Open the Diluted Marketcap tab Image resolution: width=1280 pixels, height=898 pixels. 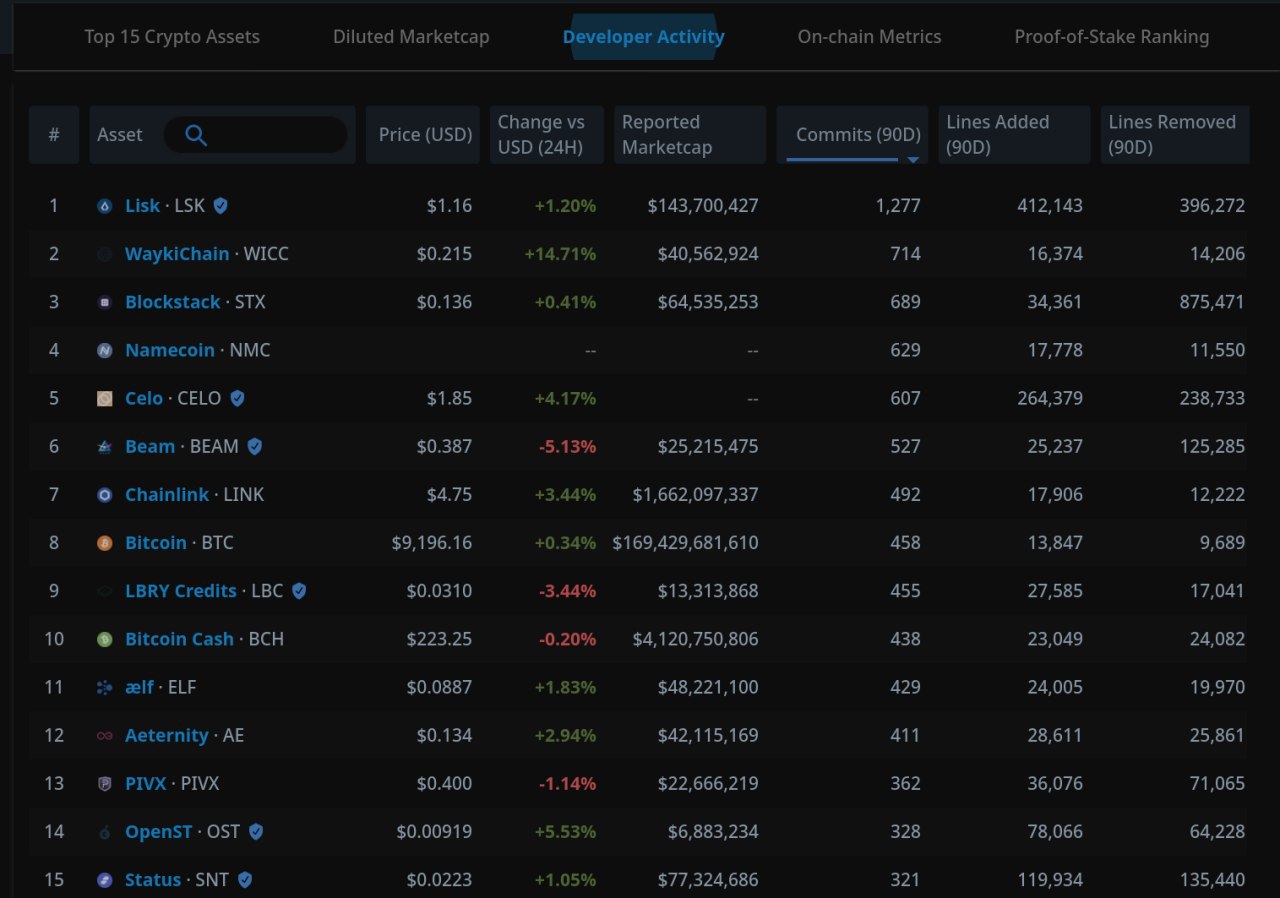click(411, 37)
